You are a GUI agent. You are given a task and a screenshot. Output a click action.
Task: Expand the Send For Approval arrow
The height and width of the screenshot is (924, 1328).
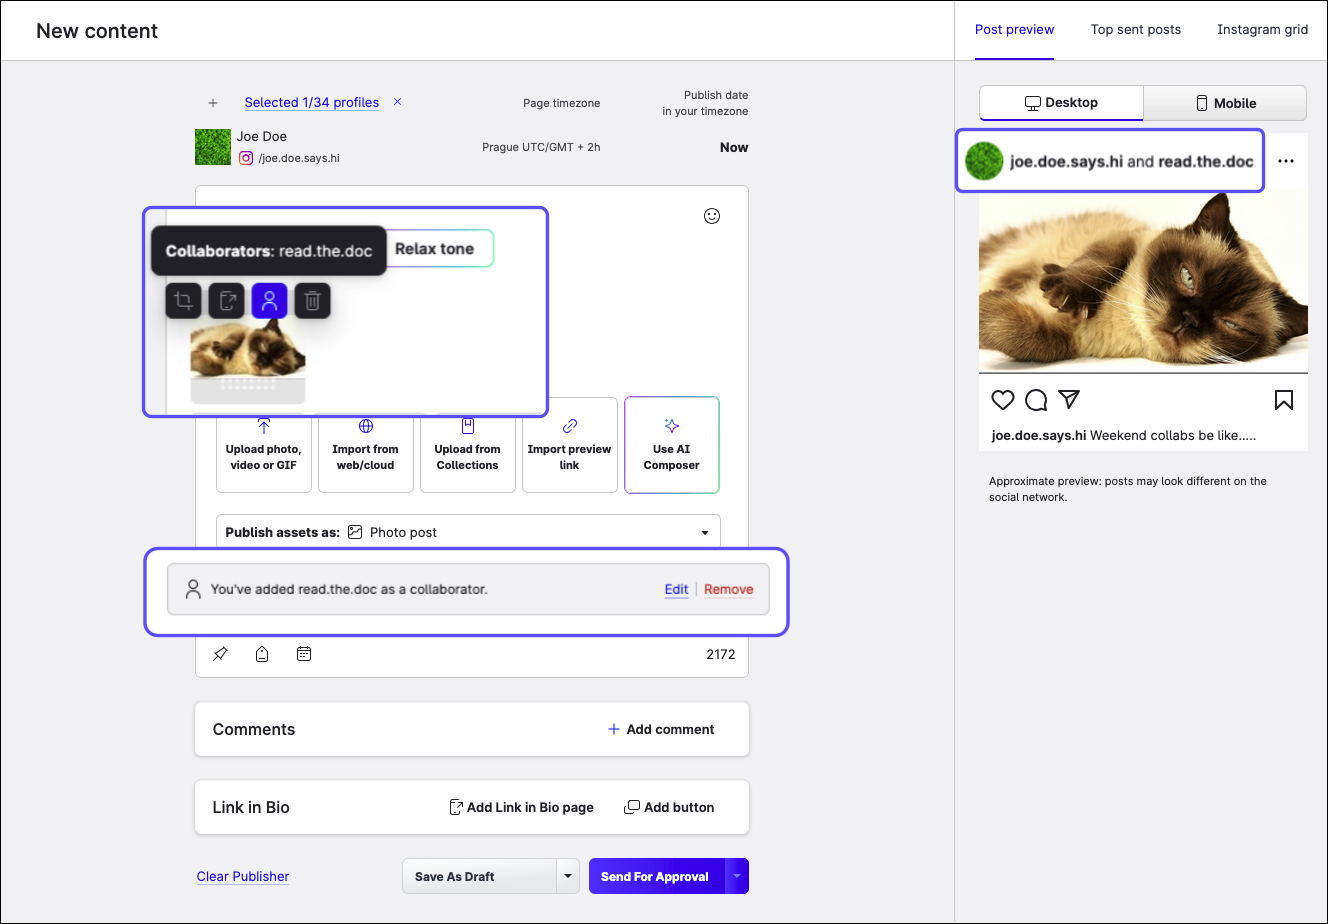(737, 877)
